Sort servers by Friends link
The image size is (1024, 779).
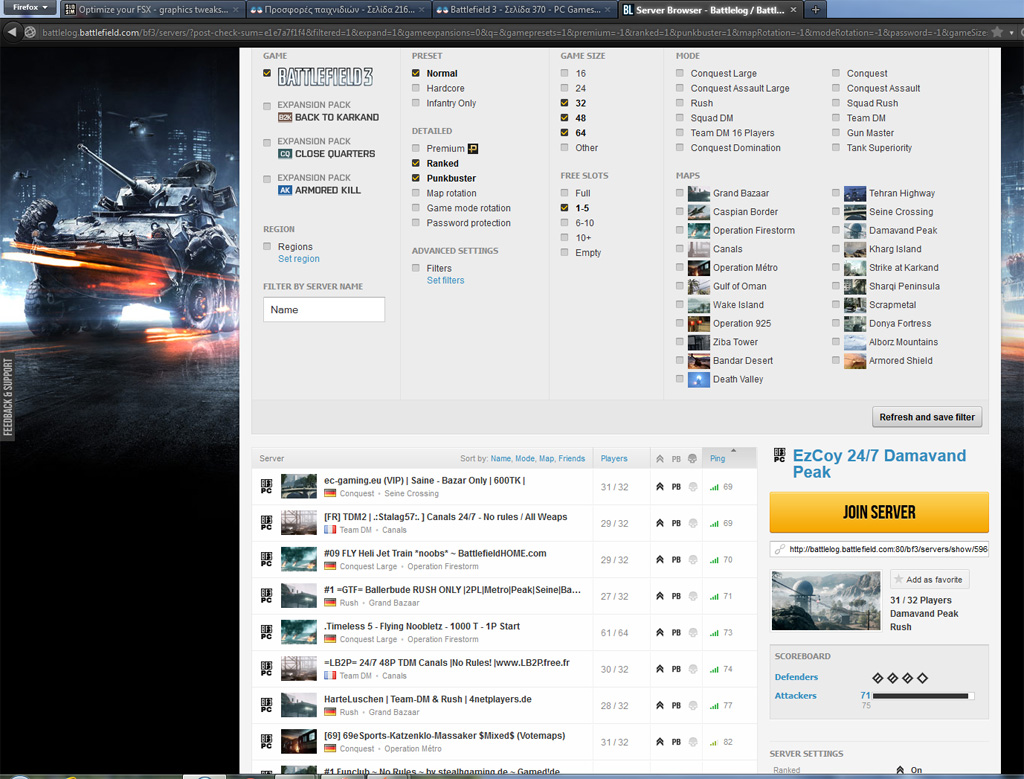pyautogui.click(x=571, y=458)
